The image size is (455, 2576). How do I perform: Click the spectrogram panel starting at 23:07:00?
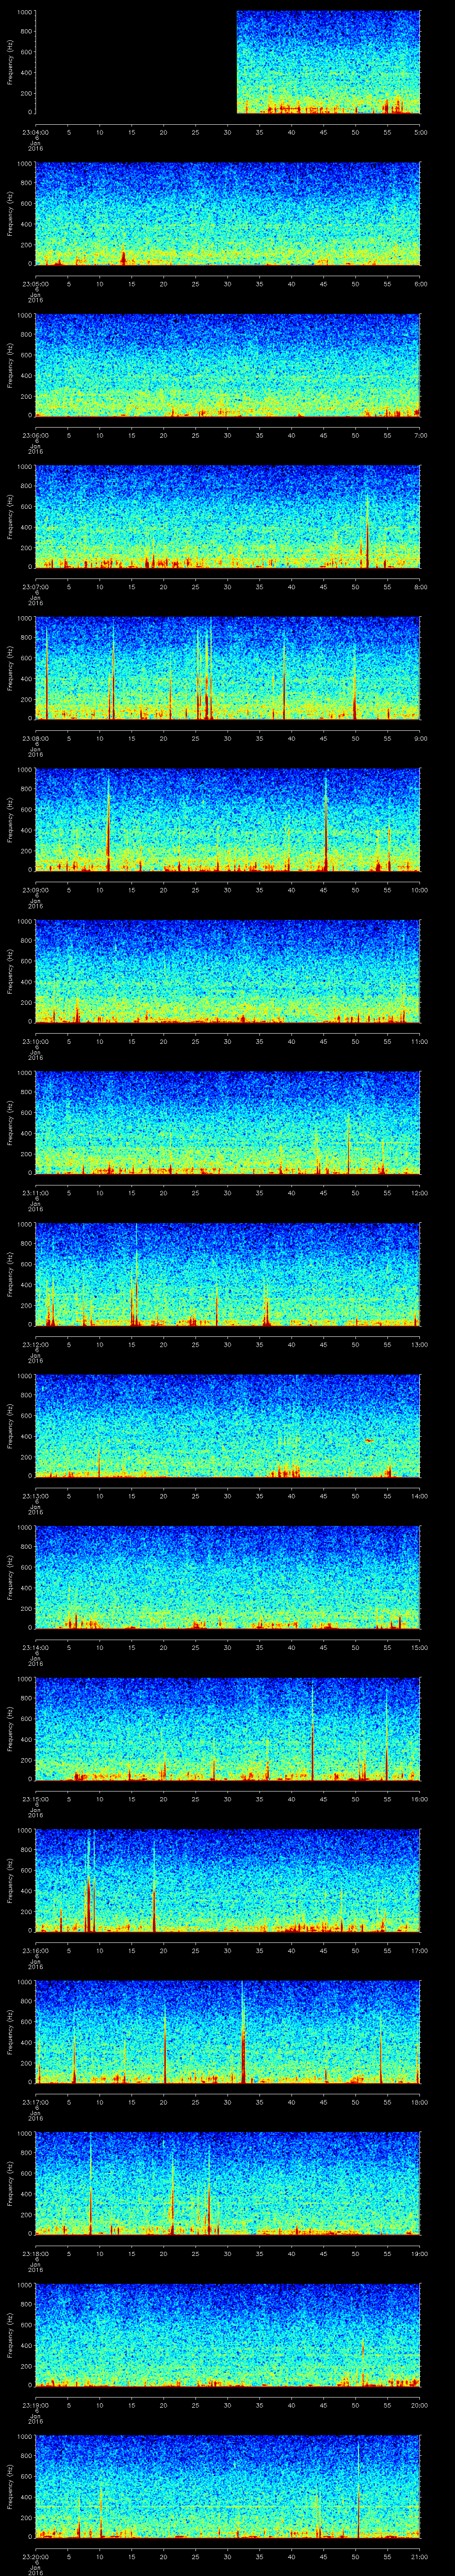(x=228, y=517)
